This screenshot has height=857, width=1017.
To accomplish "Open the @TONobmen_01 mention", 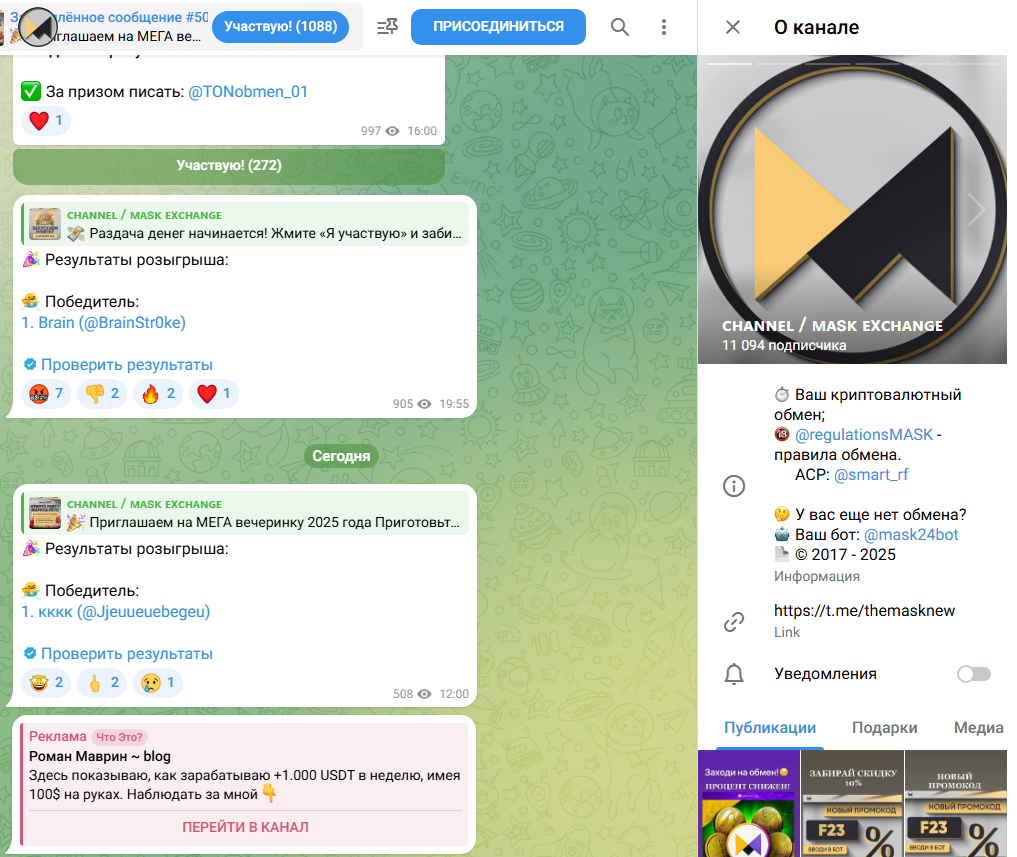I will (248, 91).
